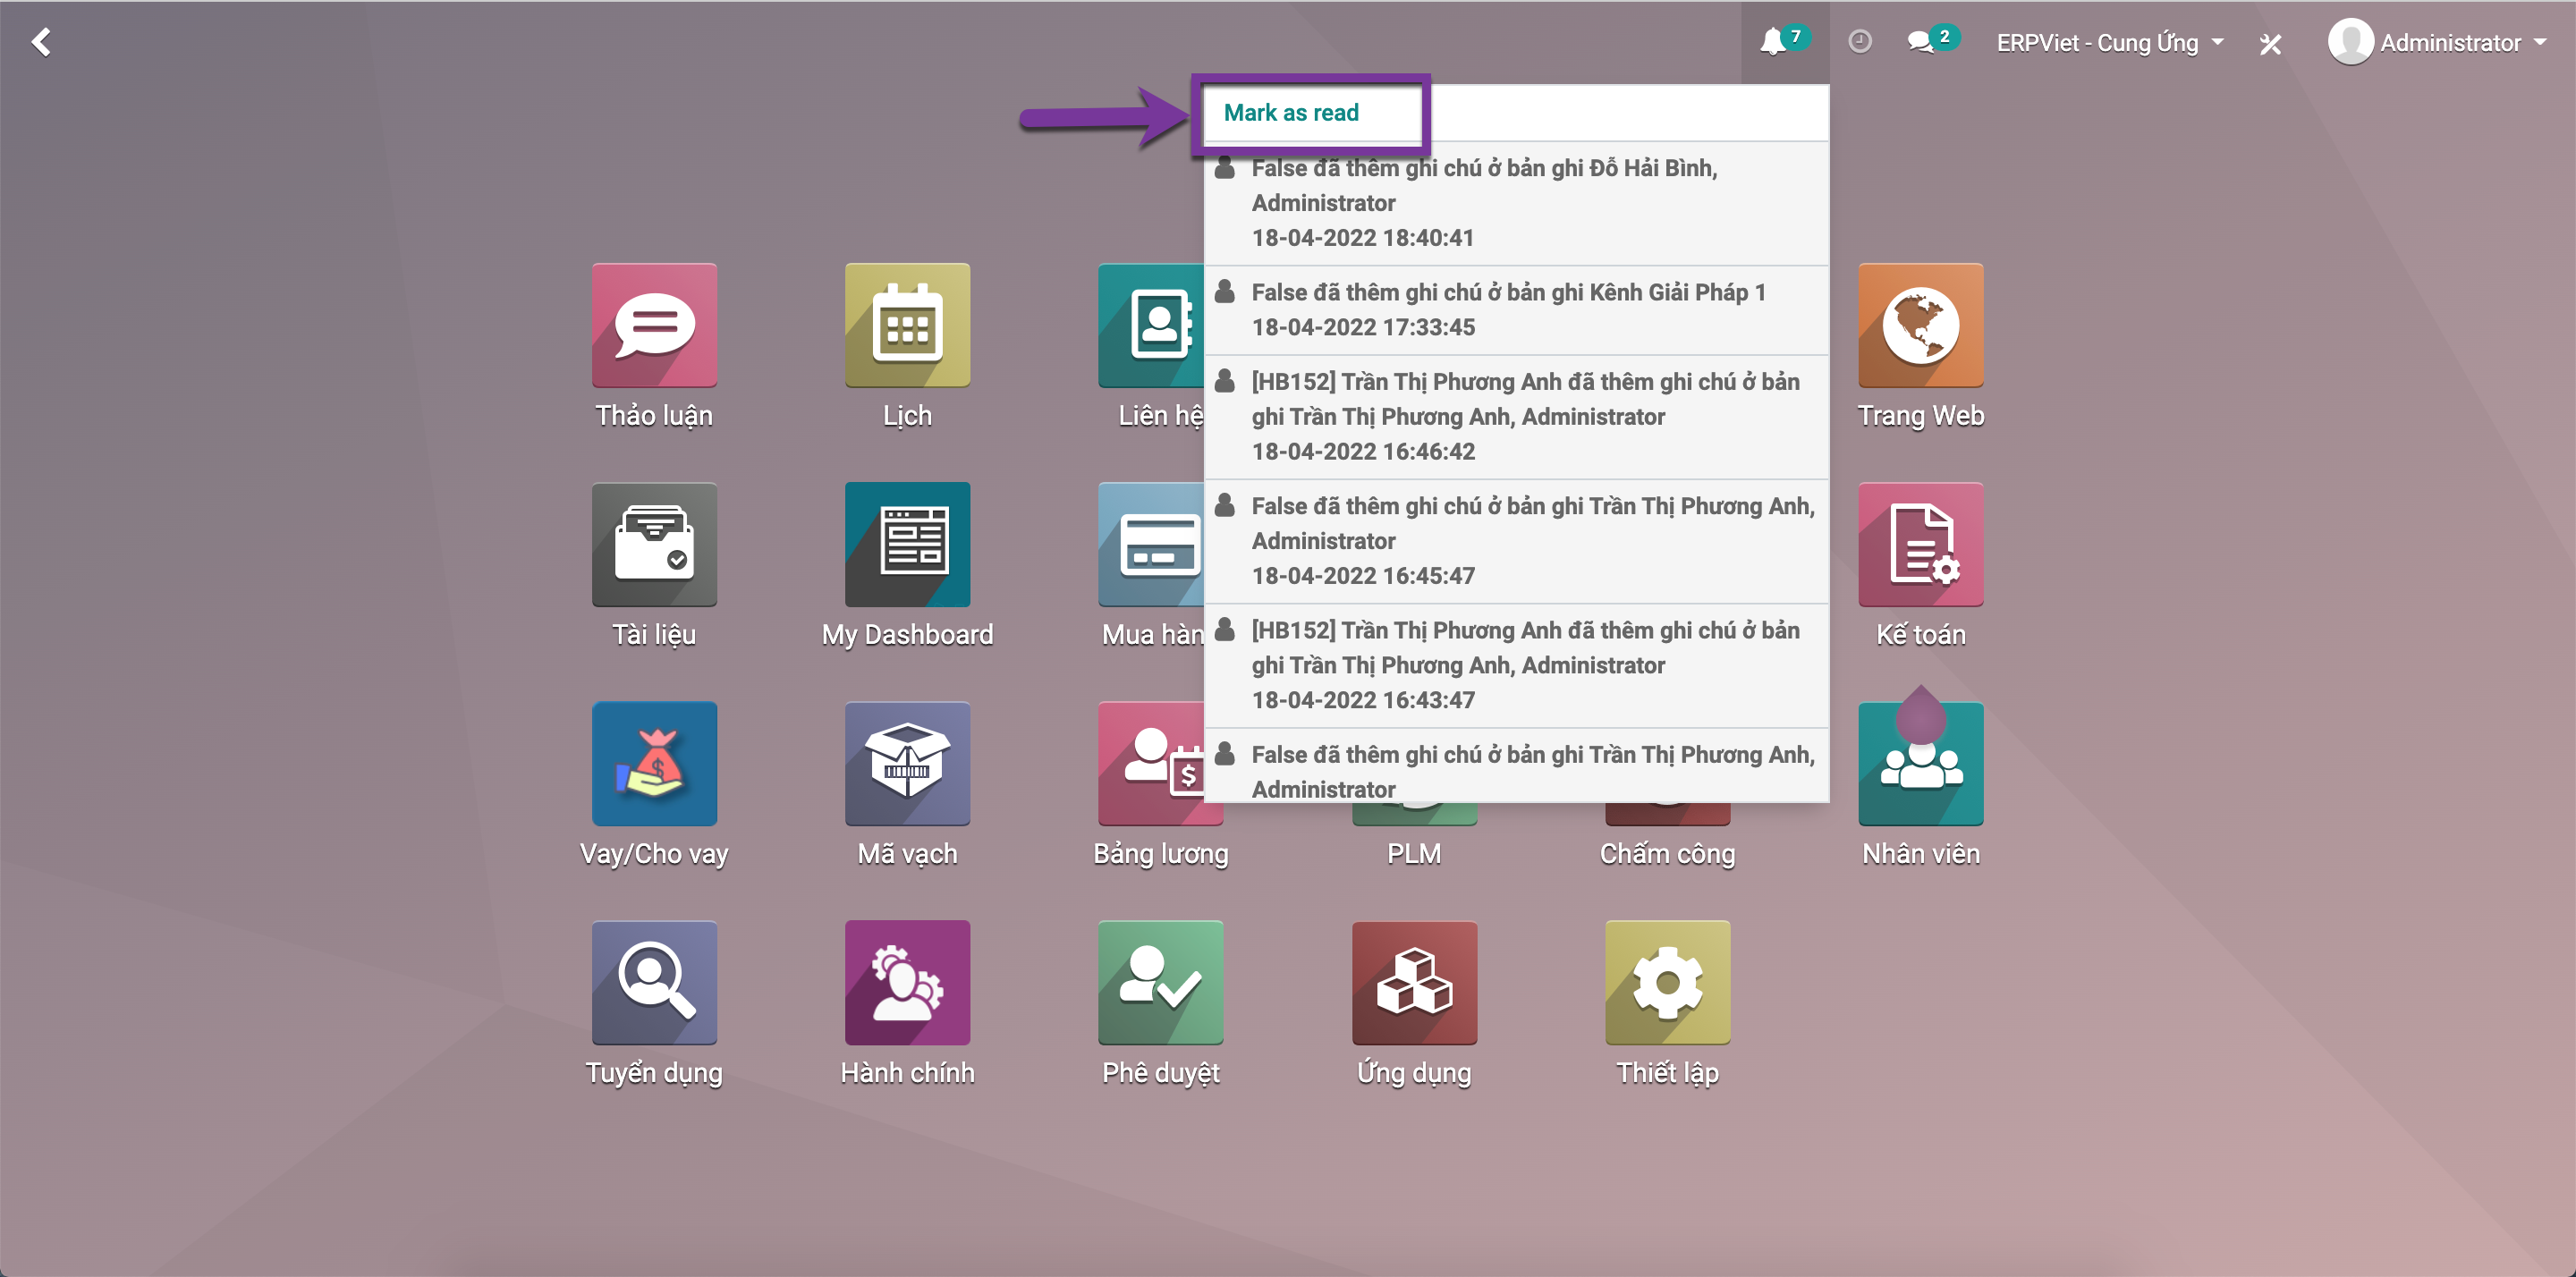Click the Thiết lập label text
The image size is (2576, 1277).
tap(1667, 1072)
